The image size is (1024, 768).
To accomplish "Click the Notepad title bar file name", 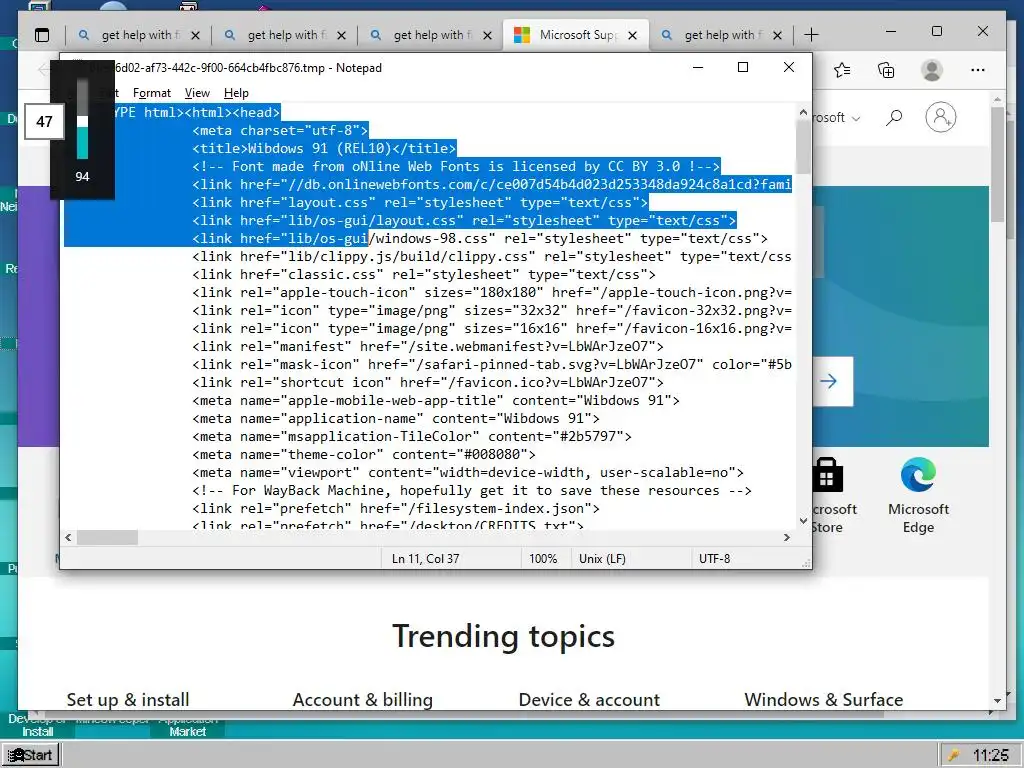I will (x=235, y=68).
